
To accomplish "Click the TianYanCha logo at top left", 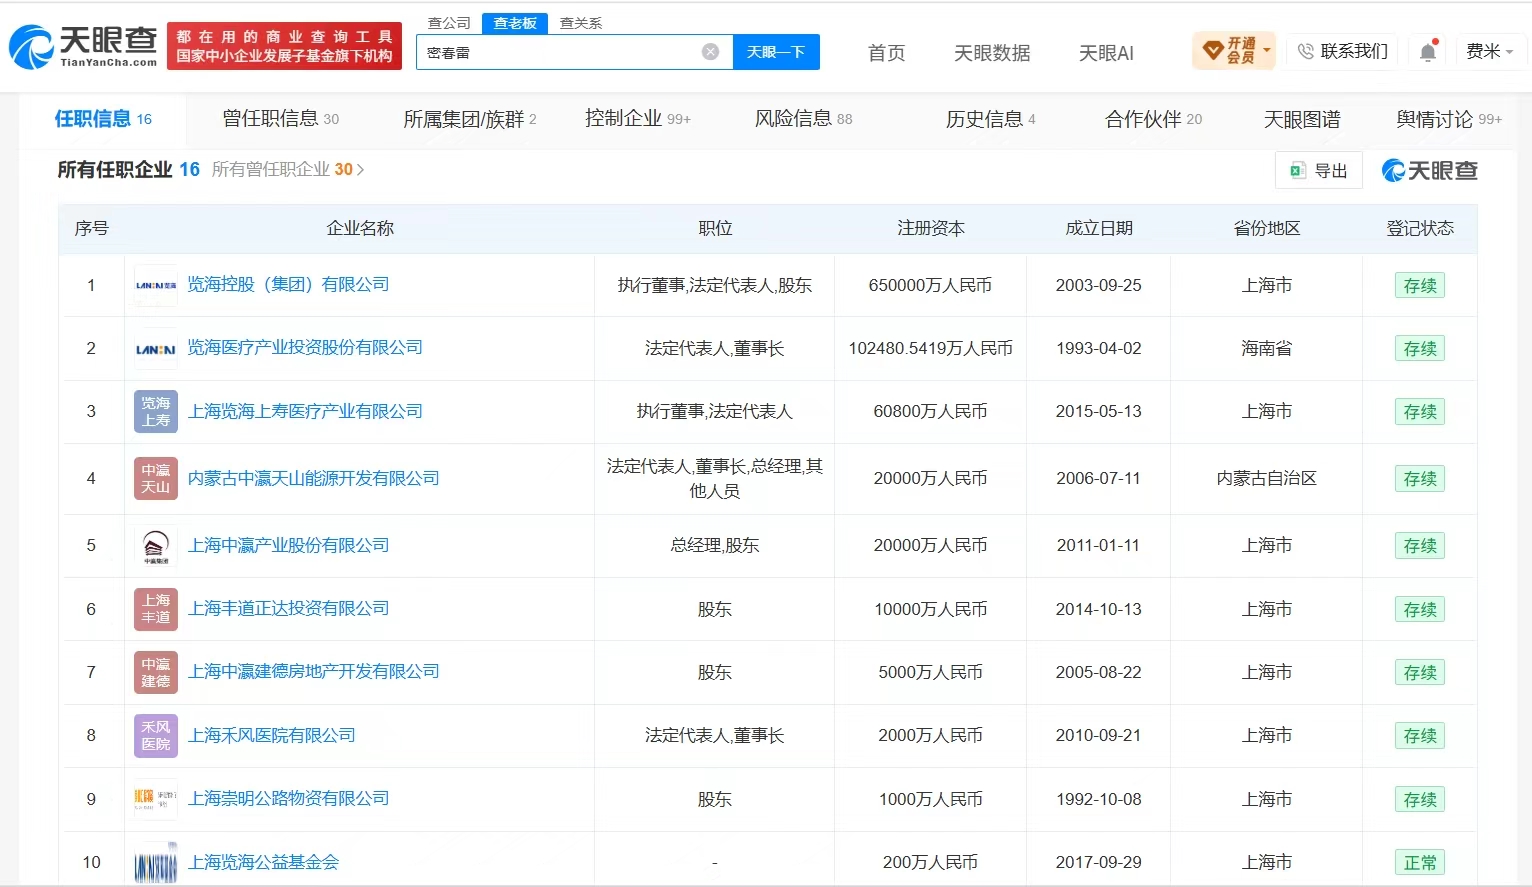I will click(84, 47).
